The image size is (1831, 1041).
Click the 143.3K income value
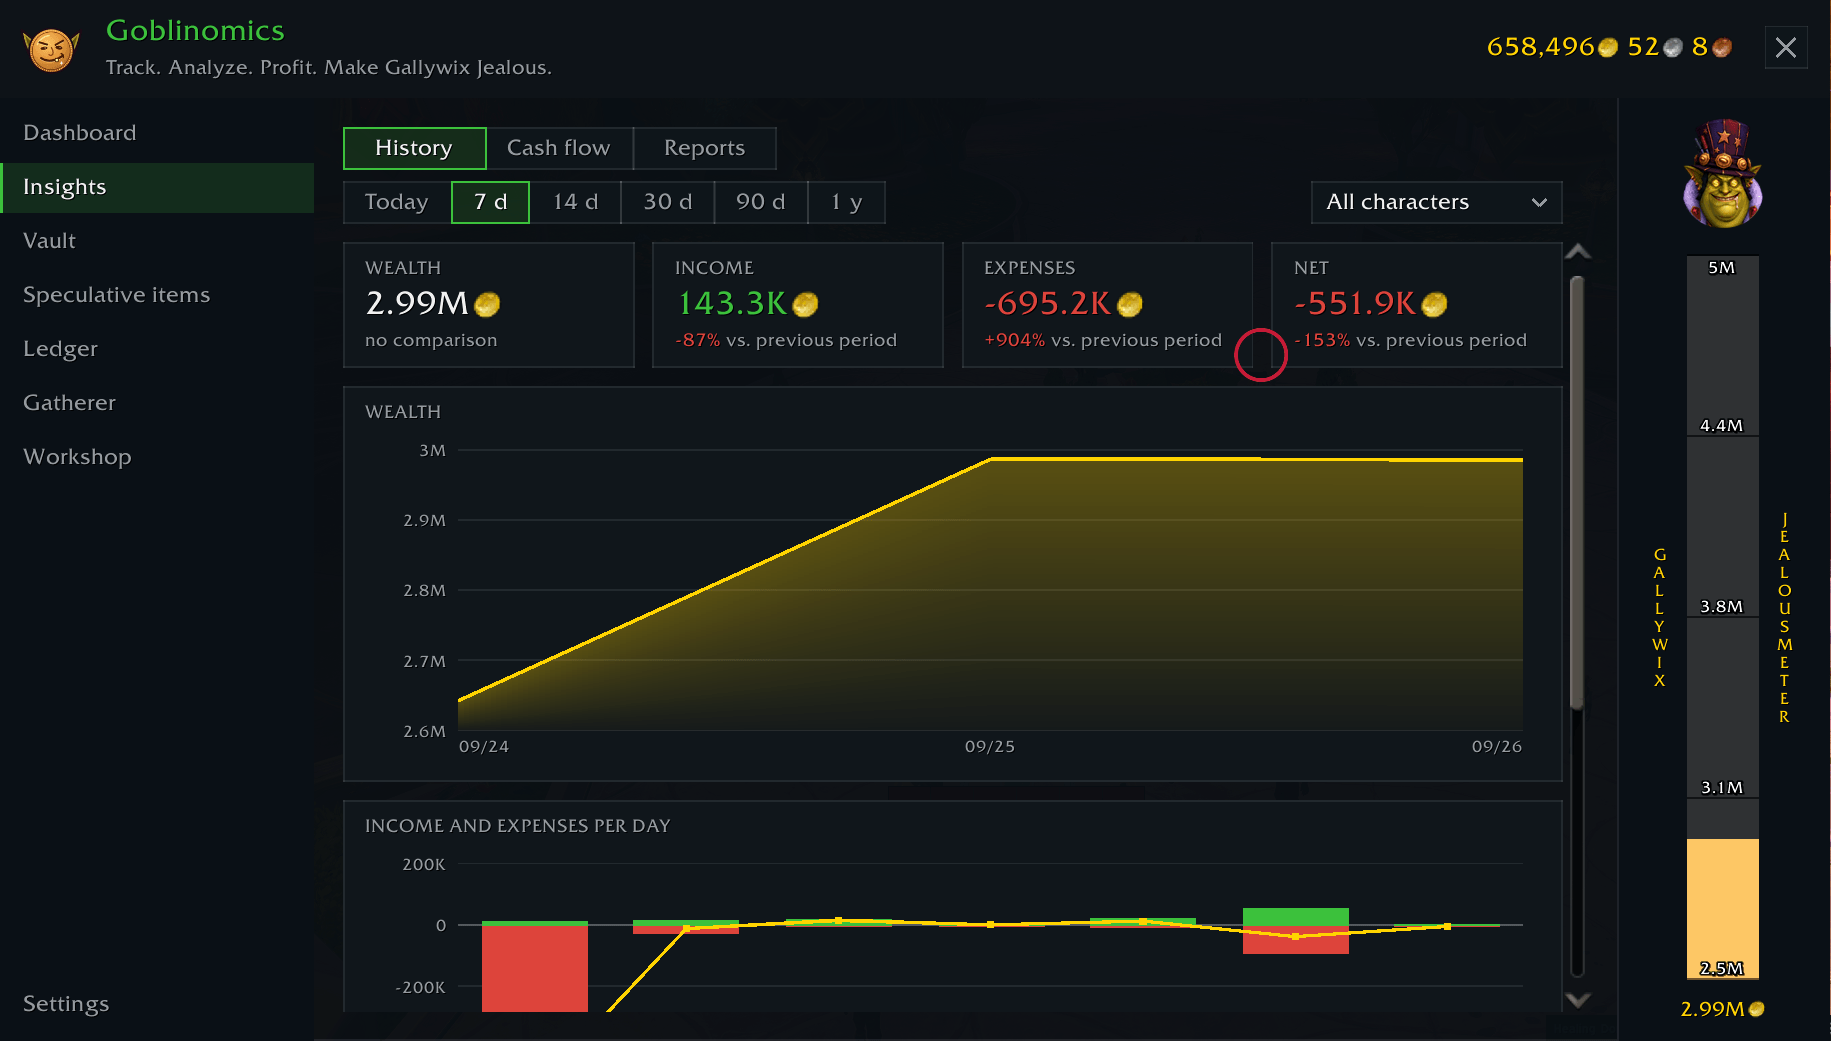tap(733, 303)
